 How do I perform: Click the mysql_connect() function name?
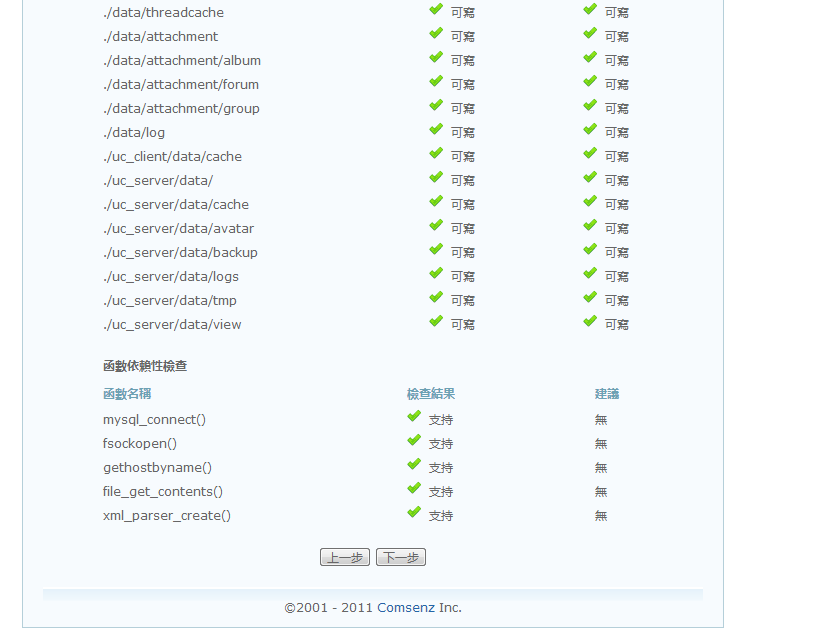154,420
